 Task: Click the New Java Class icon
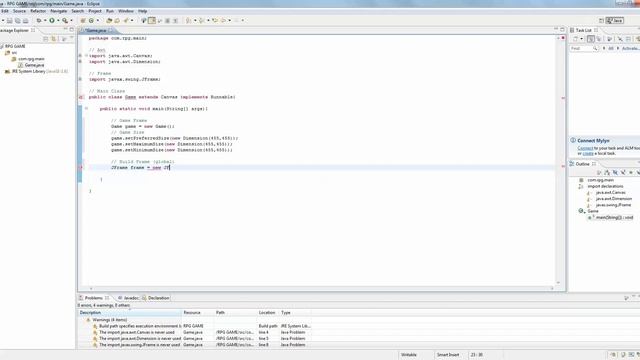click(91, 20)
